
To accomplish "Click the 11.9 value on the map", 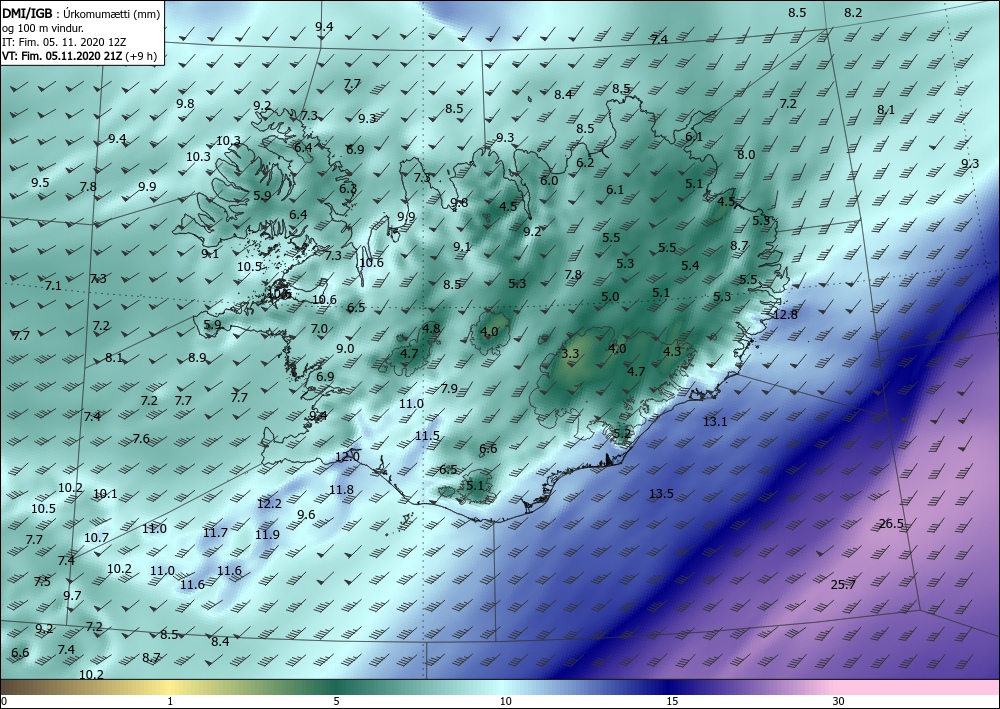I will click(x=267, y=534).
